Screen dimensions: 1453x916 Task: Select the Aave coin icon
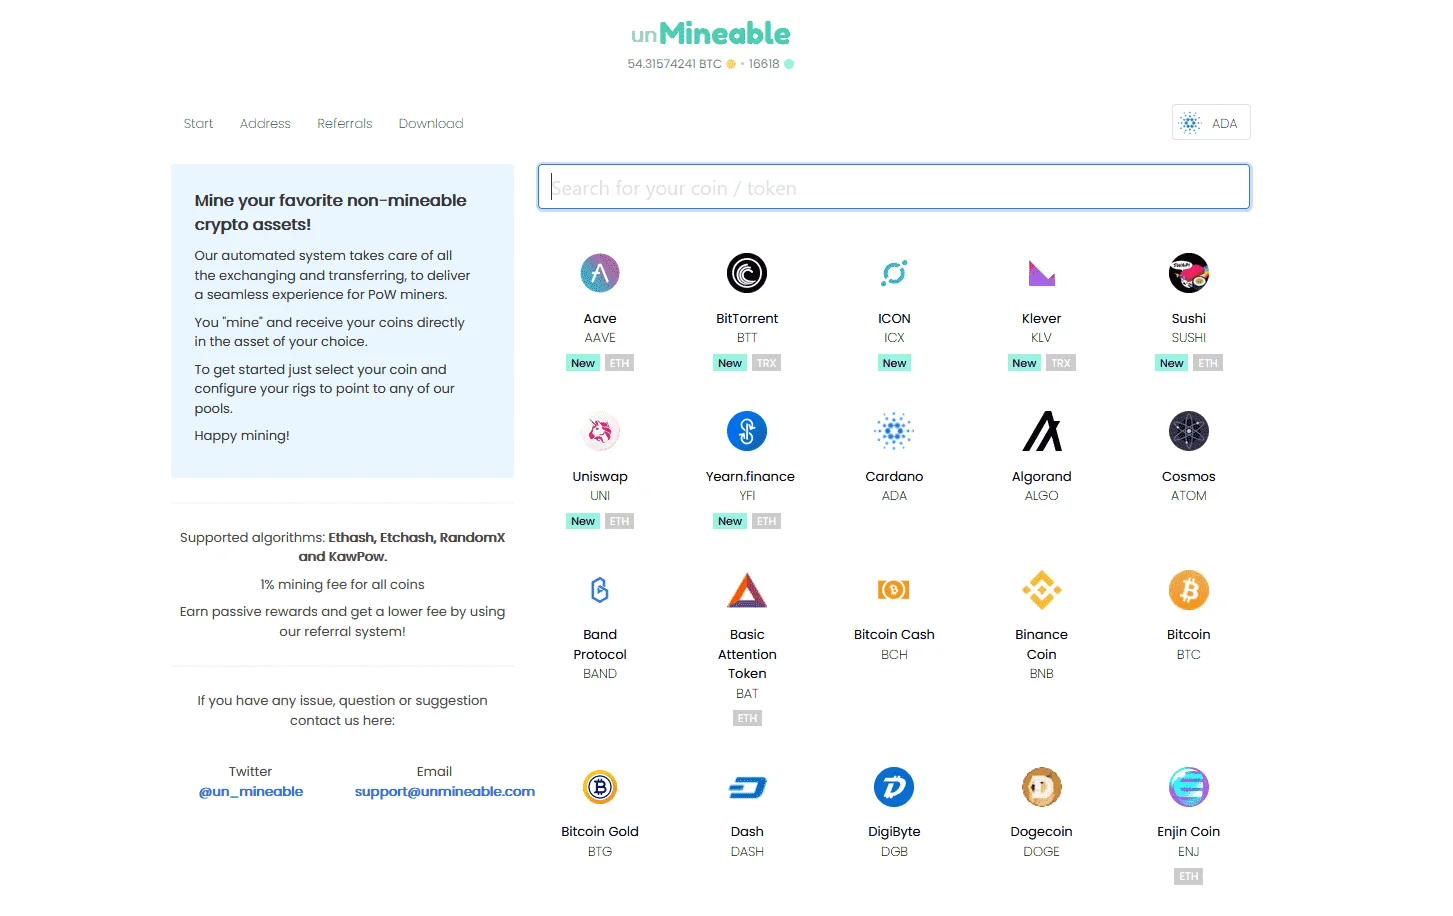pos(600,273)
